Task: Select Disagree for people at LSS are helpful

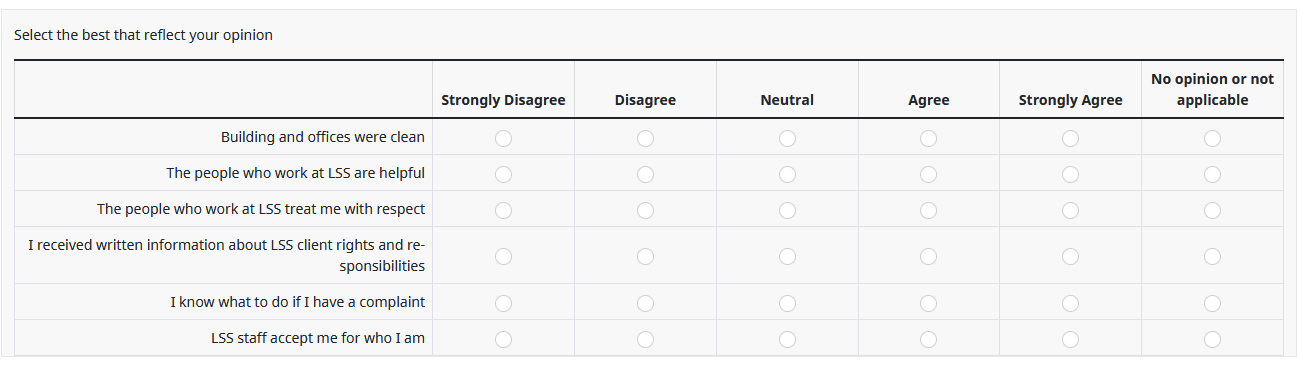Action: click(645, 174)
